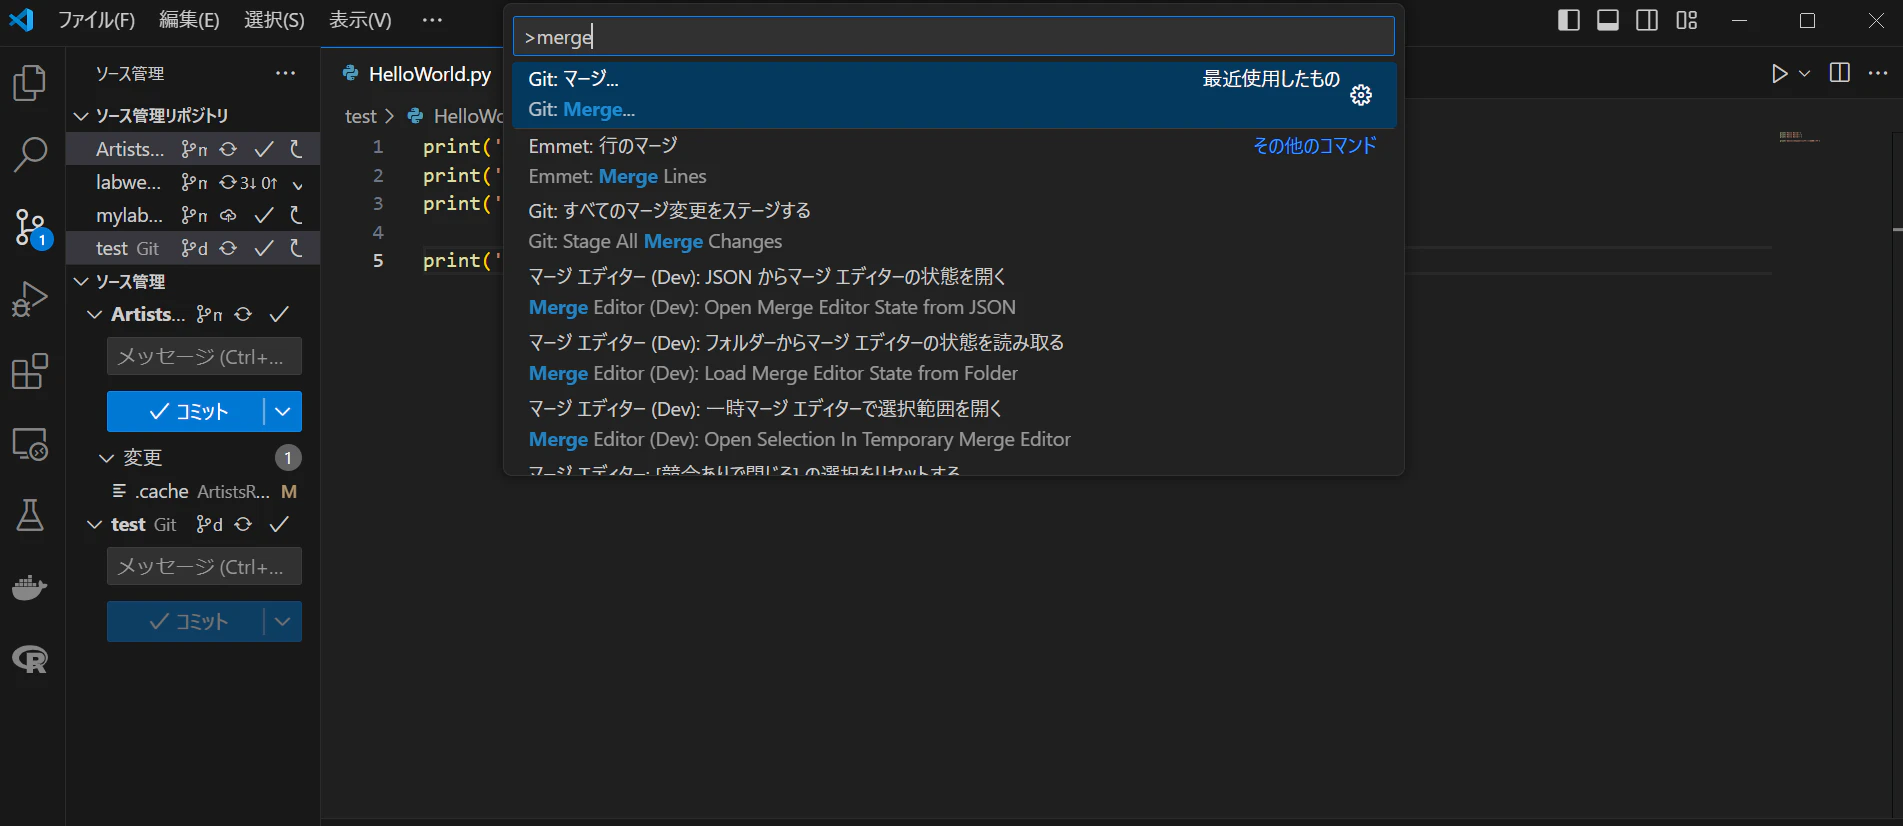Refresh icon on mylab repository row

(x=296, y=215)
